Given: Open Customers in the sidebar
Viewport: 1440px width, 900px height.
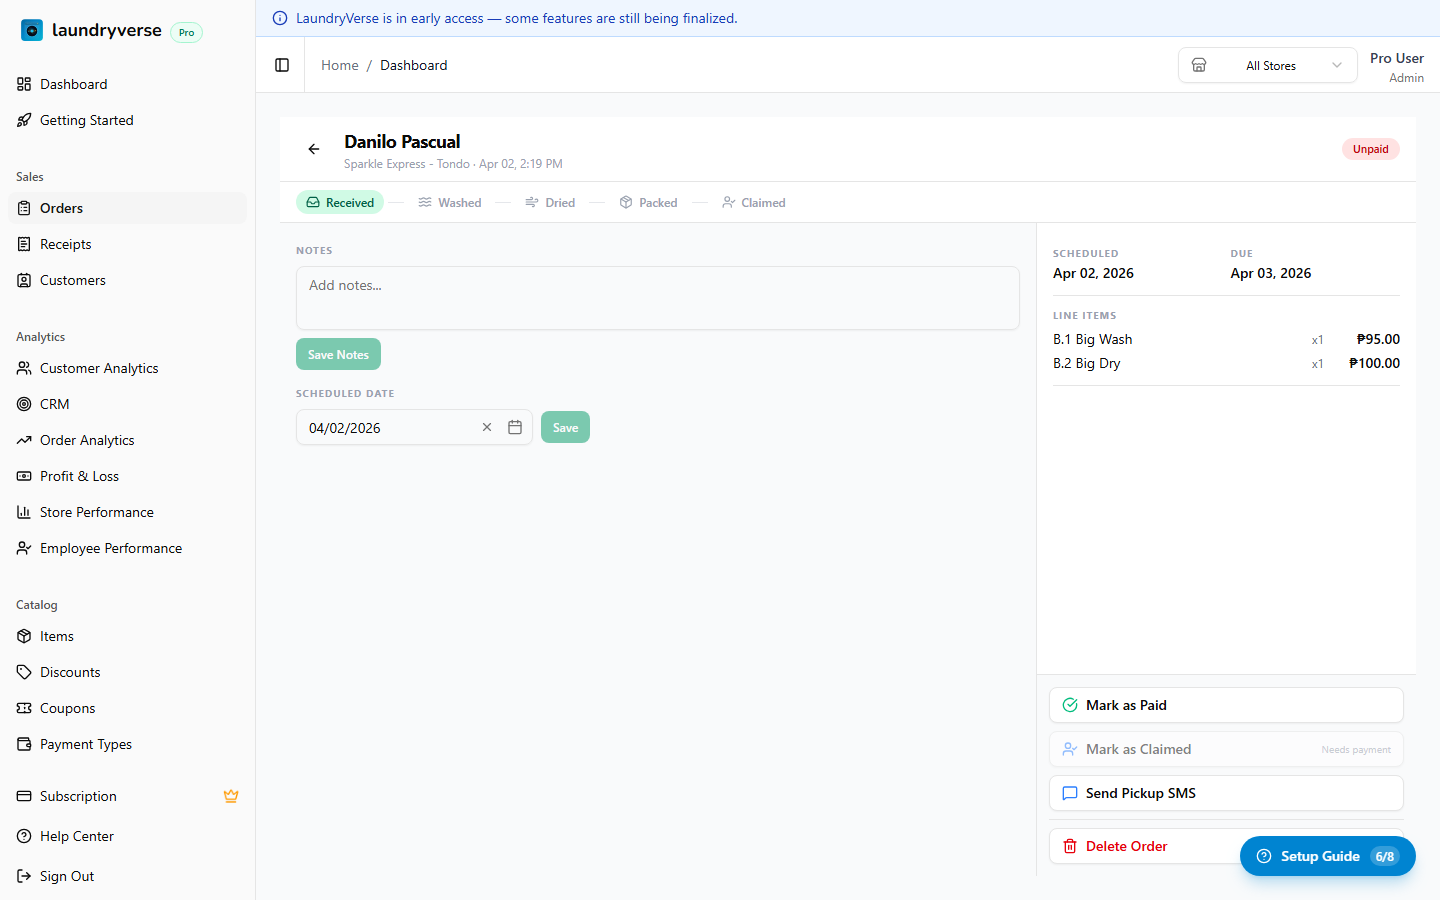Looking at the screenshot, I should [x=72, y=280].
